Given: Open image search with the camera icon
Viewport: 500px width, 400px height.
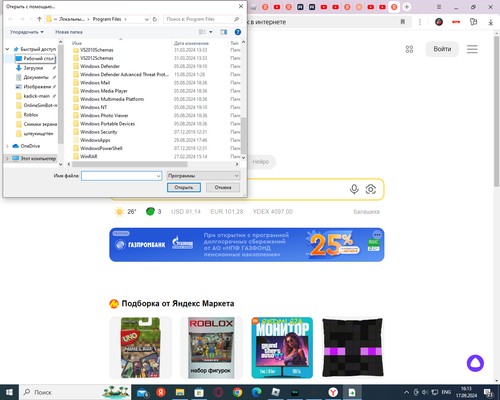Looking at the screenshot, I should click(371, 189).
